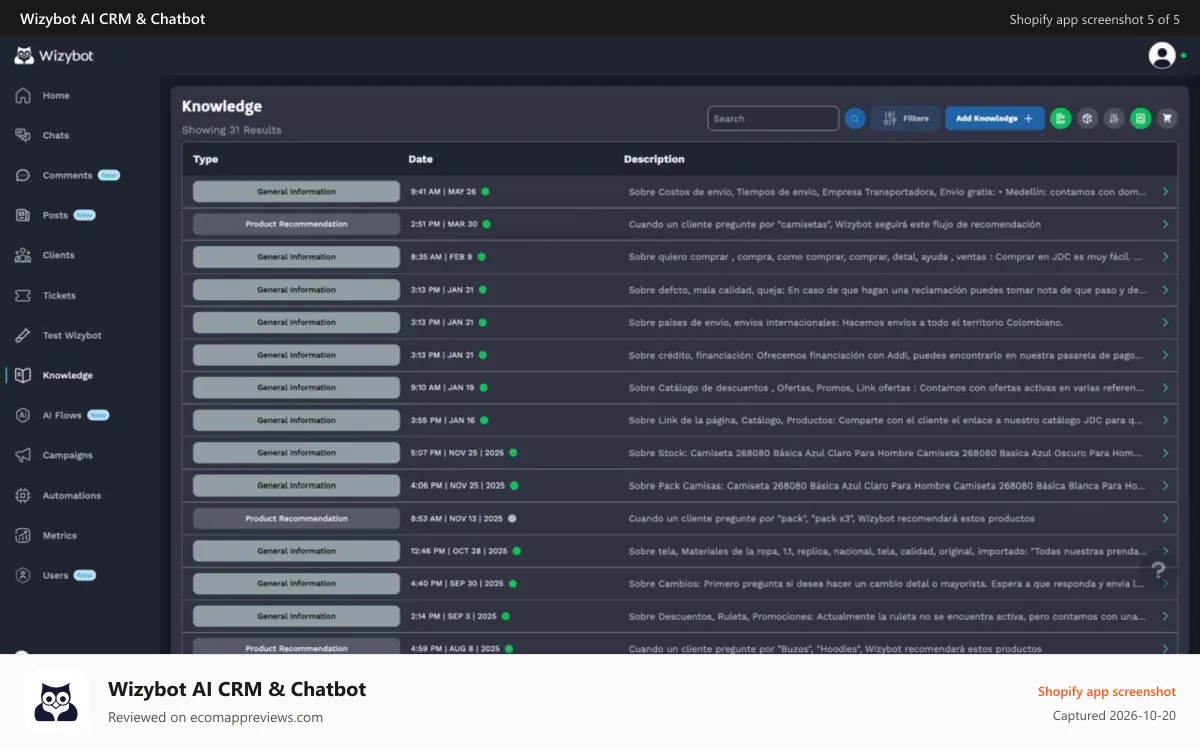
Task: Click the Test Wizybot label in the sidebar
Action: pos(72,336)
